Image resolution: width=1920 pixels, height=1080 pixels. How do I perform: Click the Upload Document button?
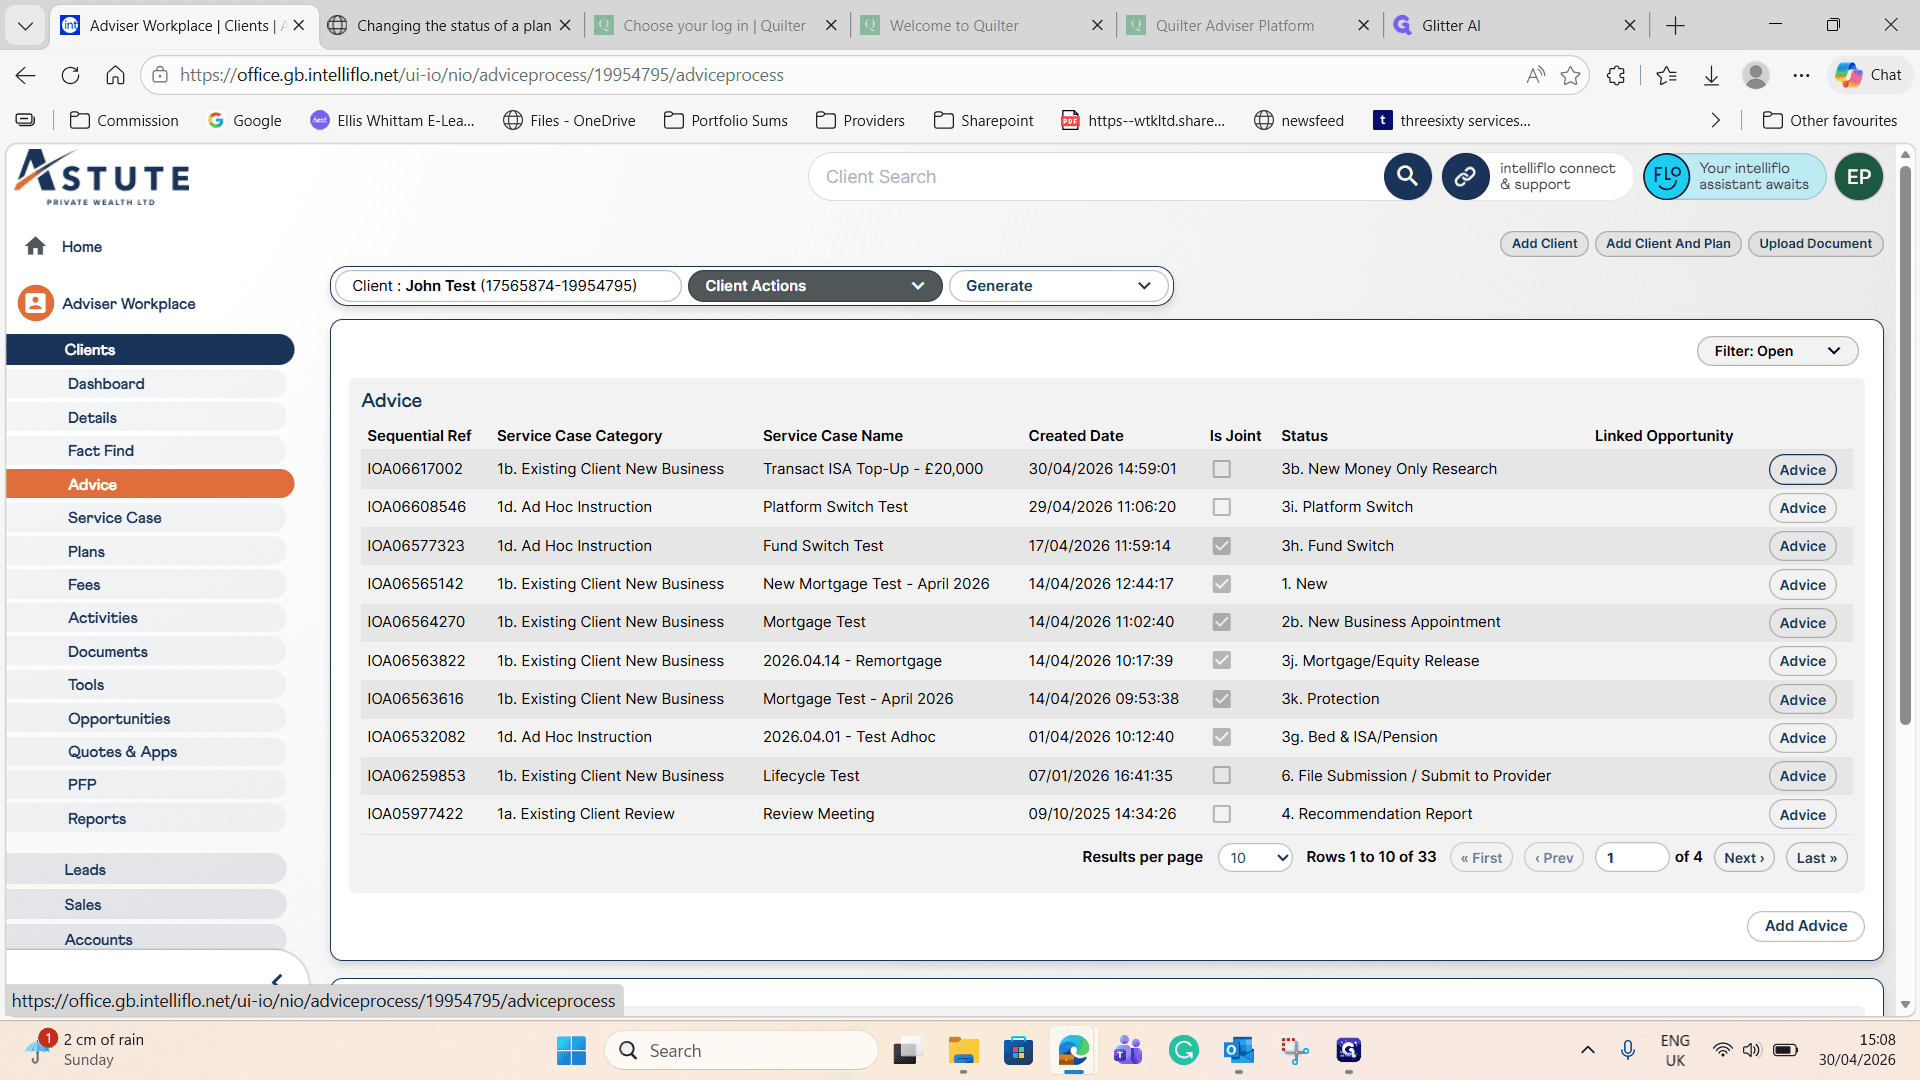pyautogui.click(x=1815, y=244)
